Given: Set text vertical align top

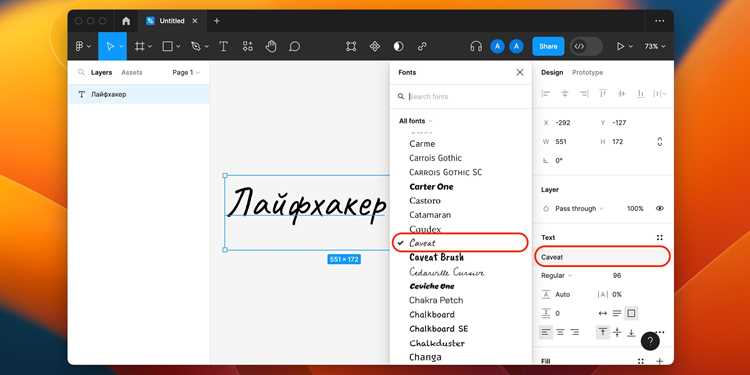Looking at the screenshot, I should tap(603, 332).
